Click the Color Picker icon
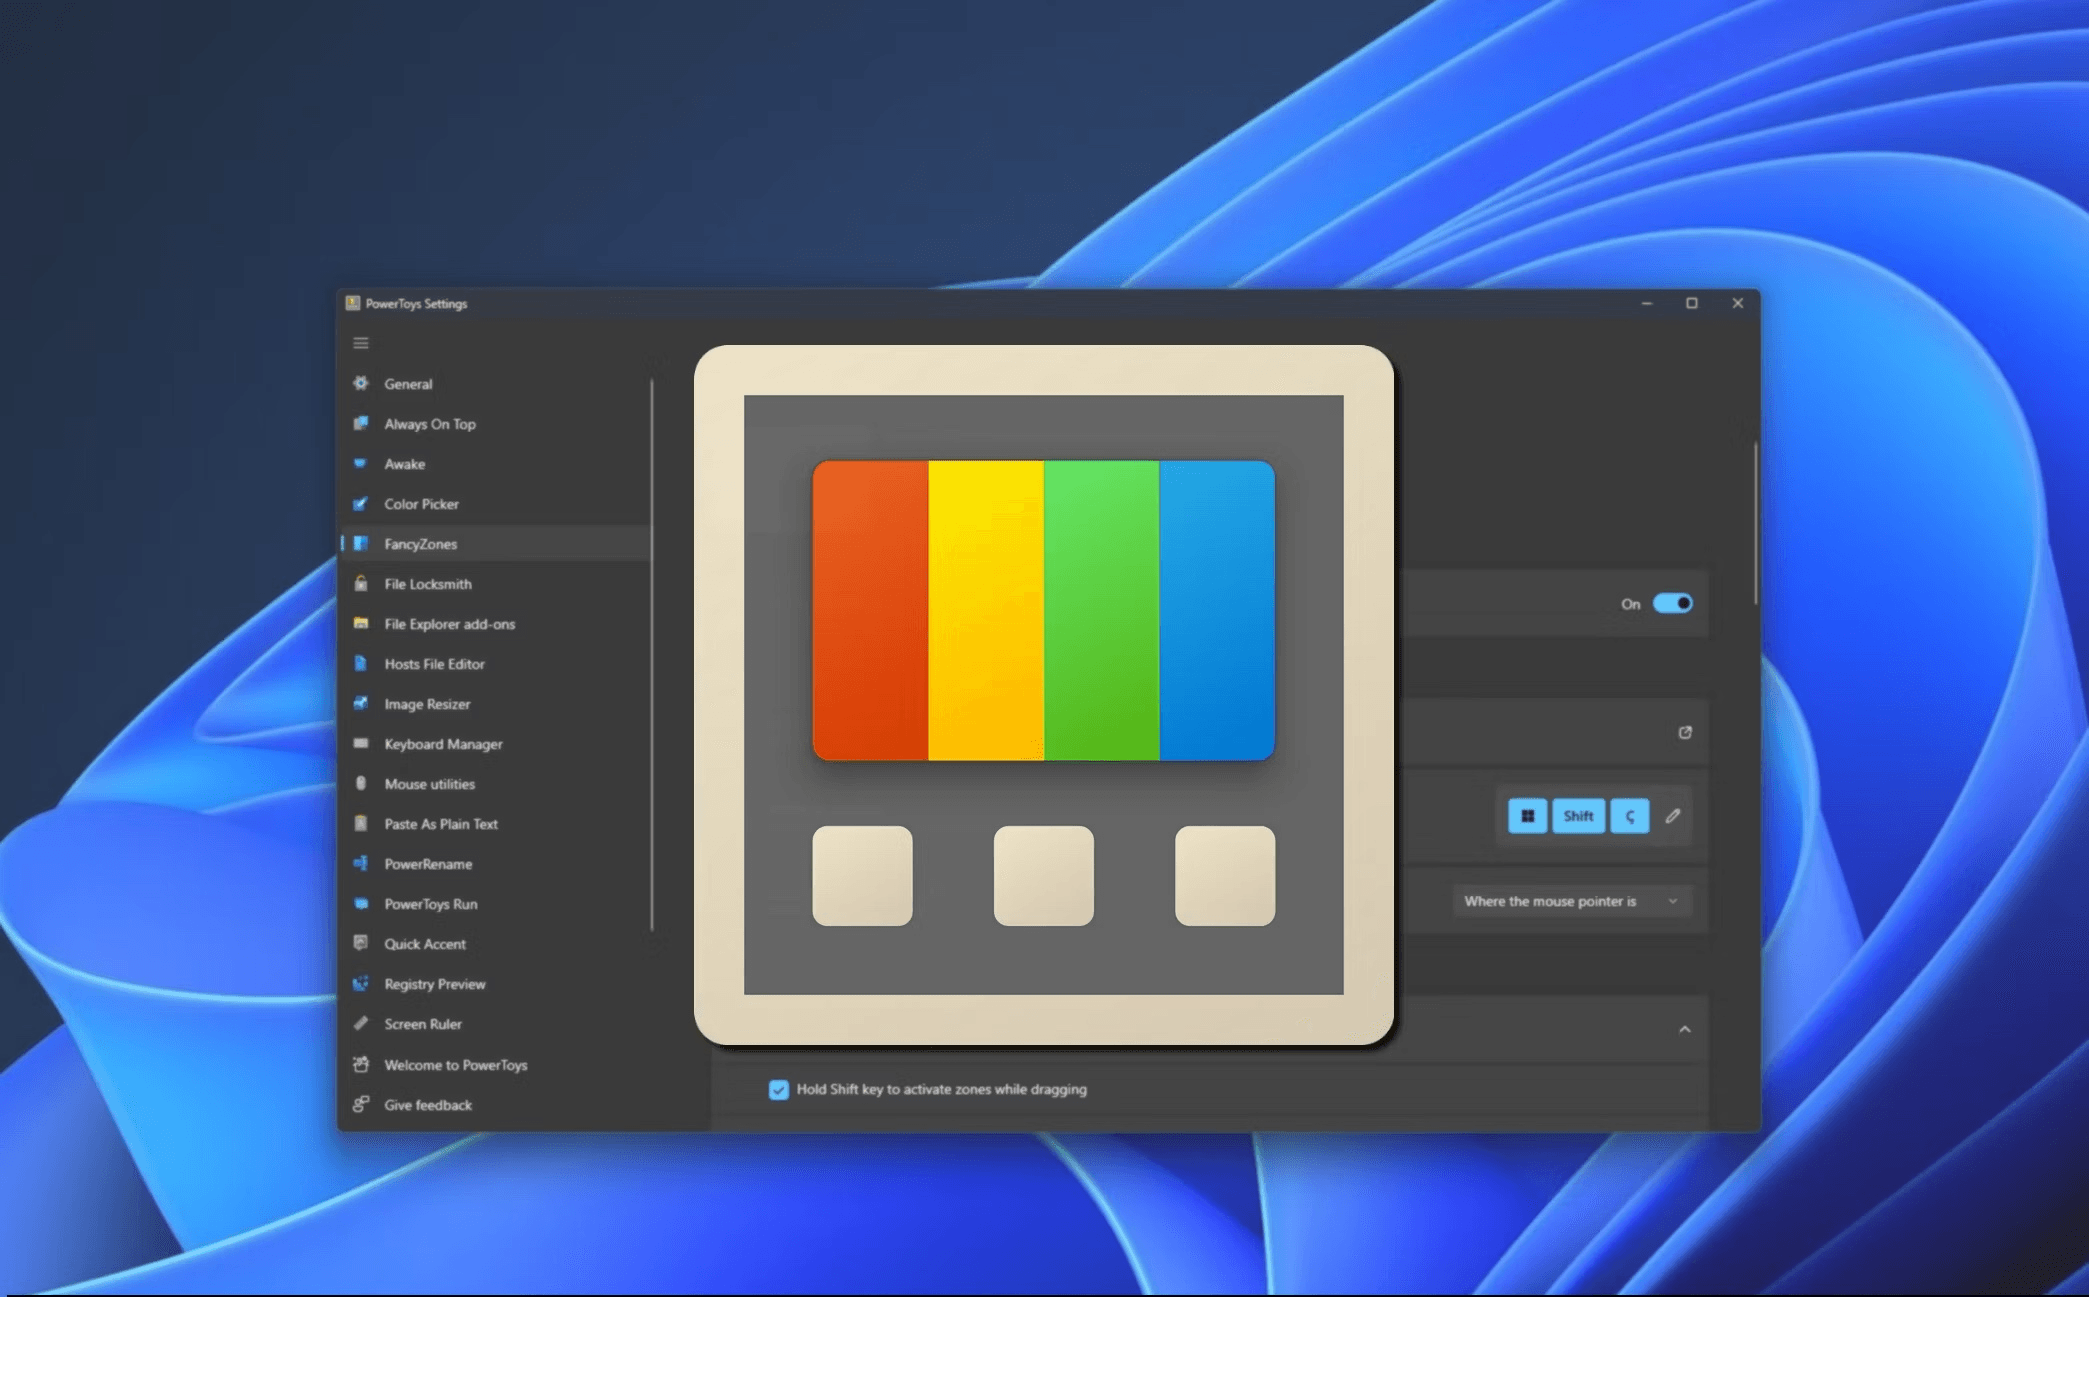This screenshot has height=1390, width=2089. point(361,503)
